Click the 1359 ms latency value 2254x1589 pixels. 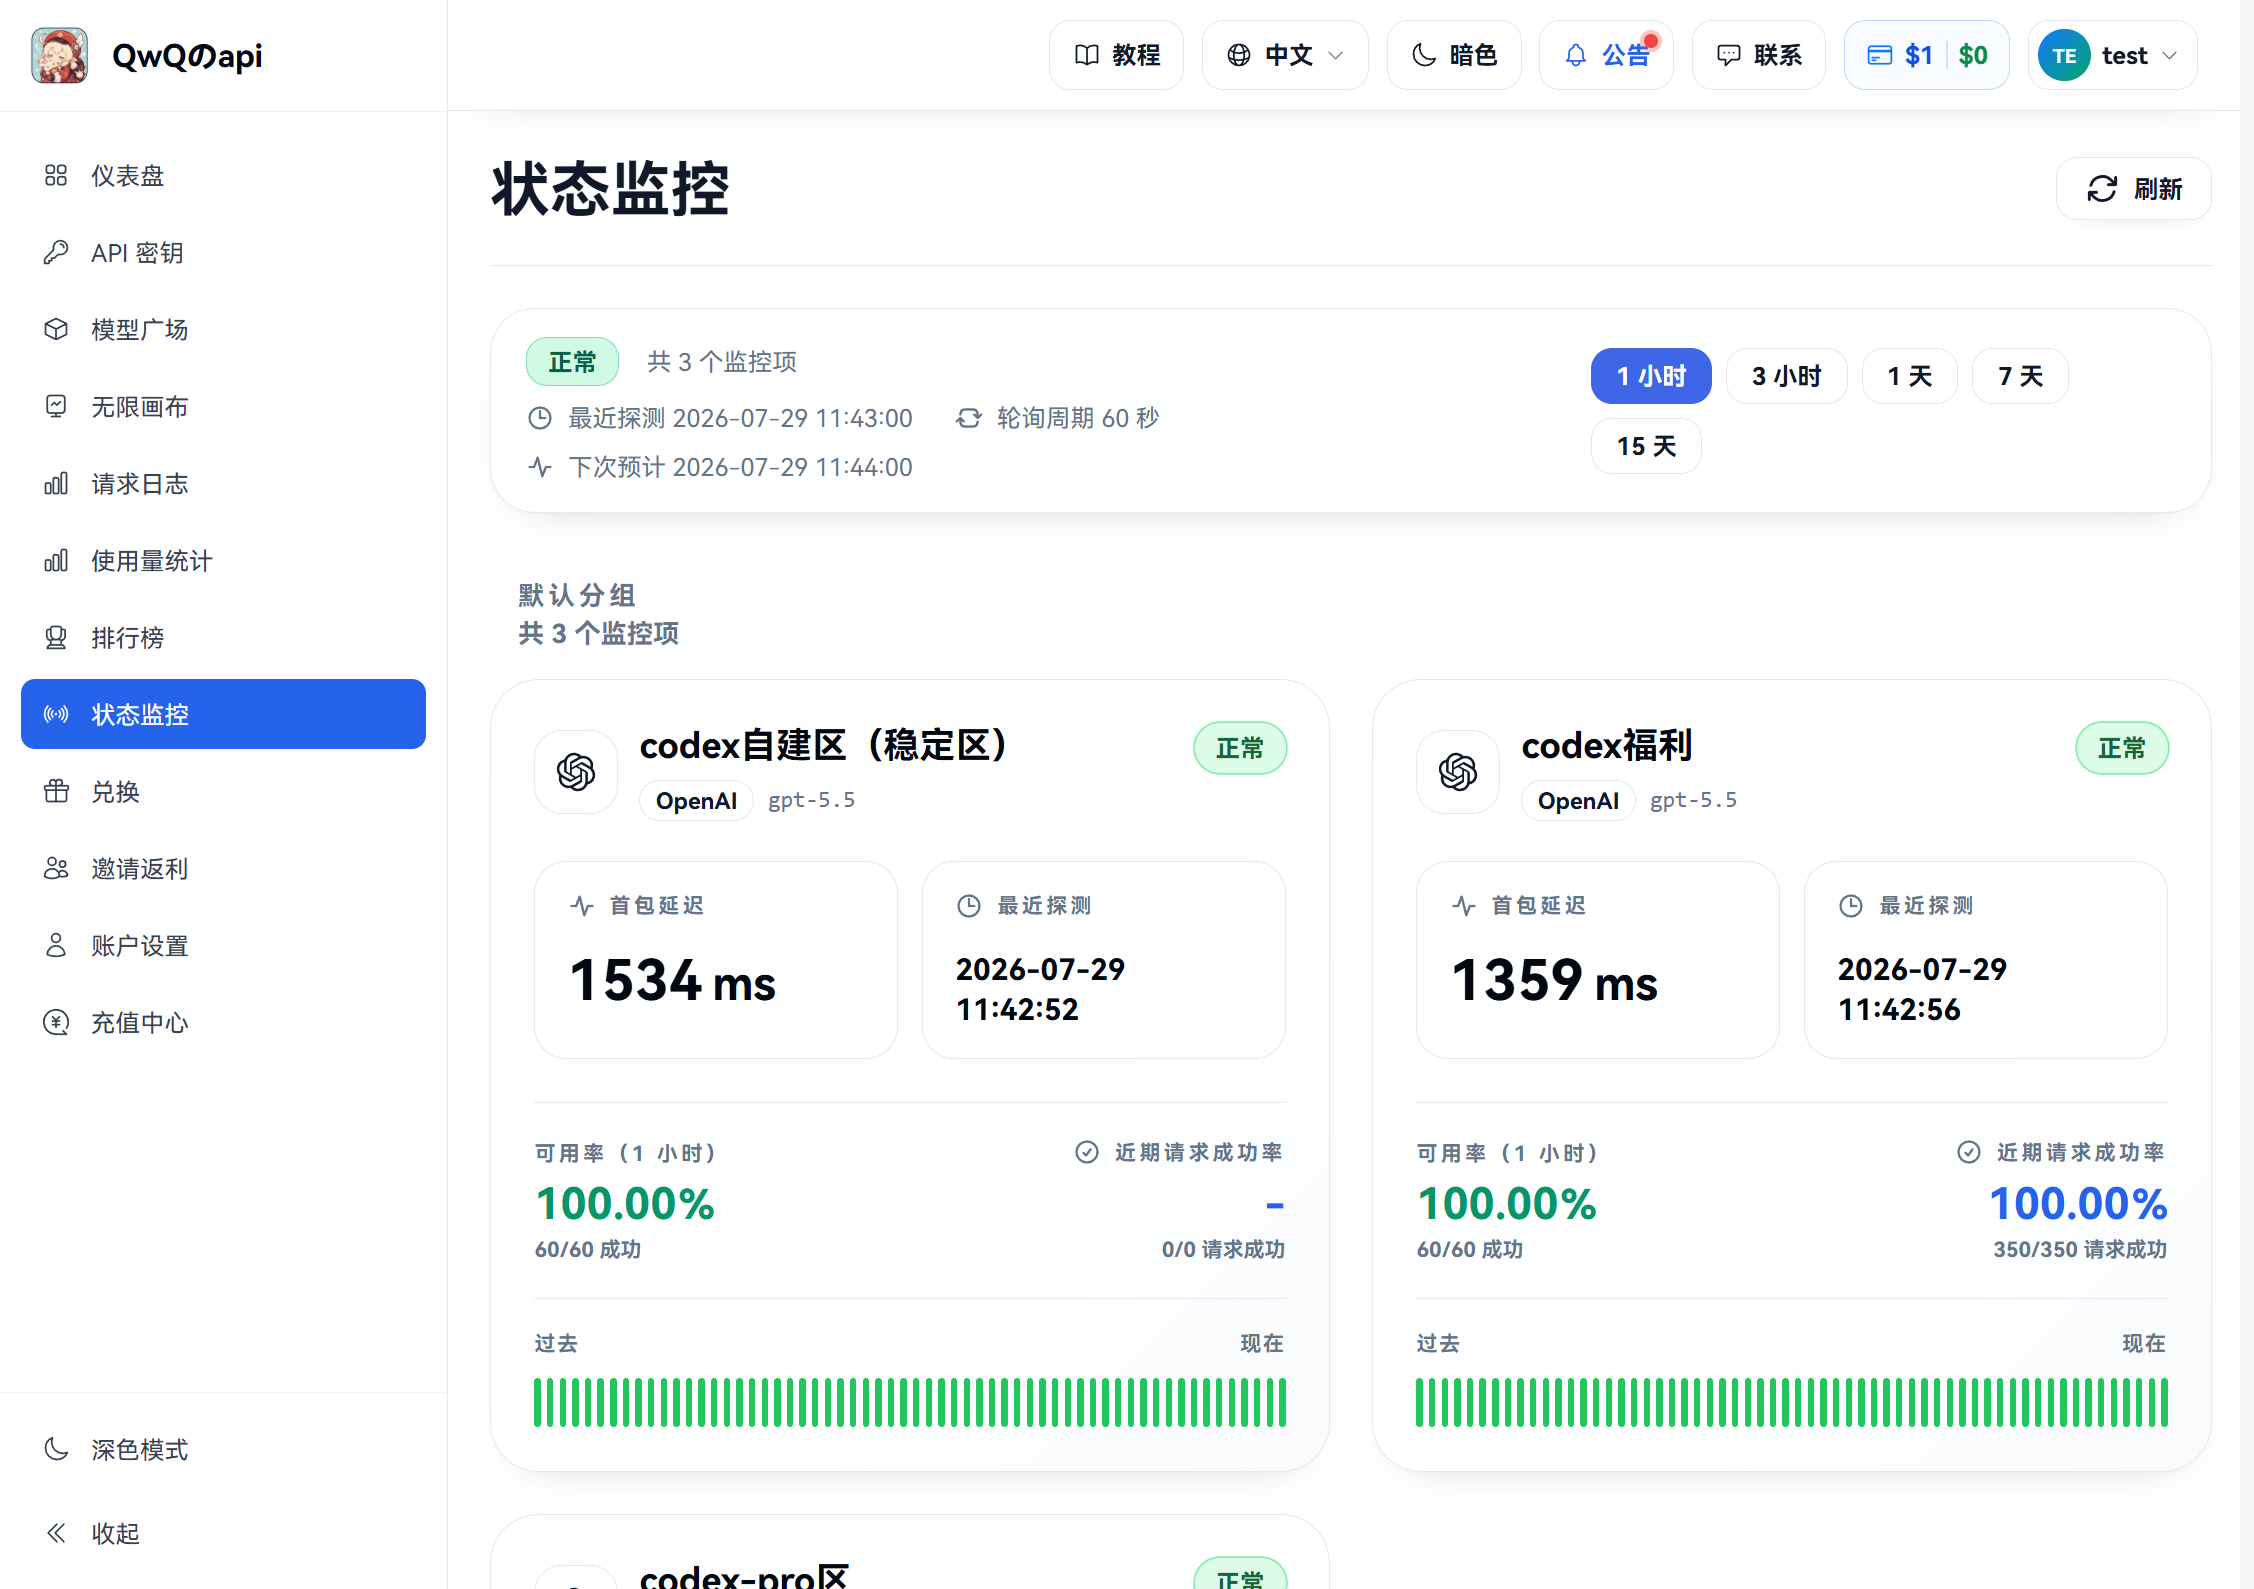(x=1554, y=981)
